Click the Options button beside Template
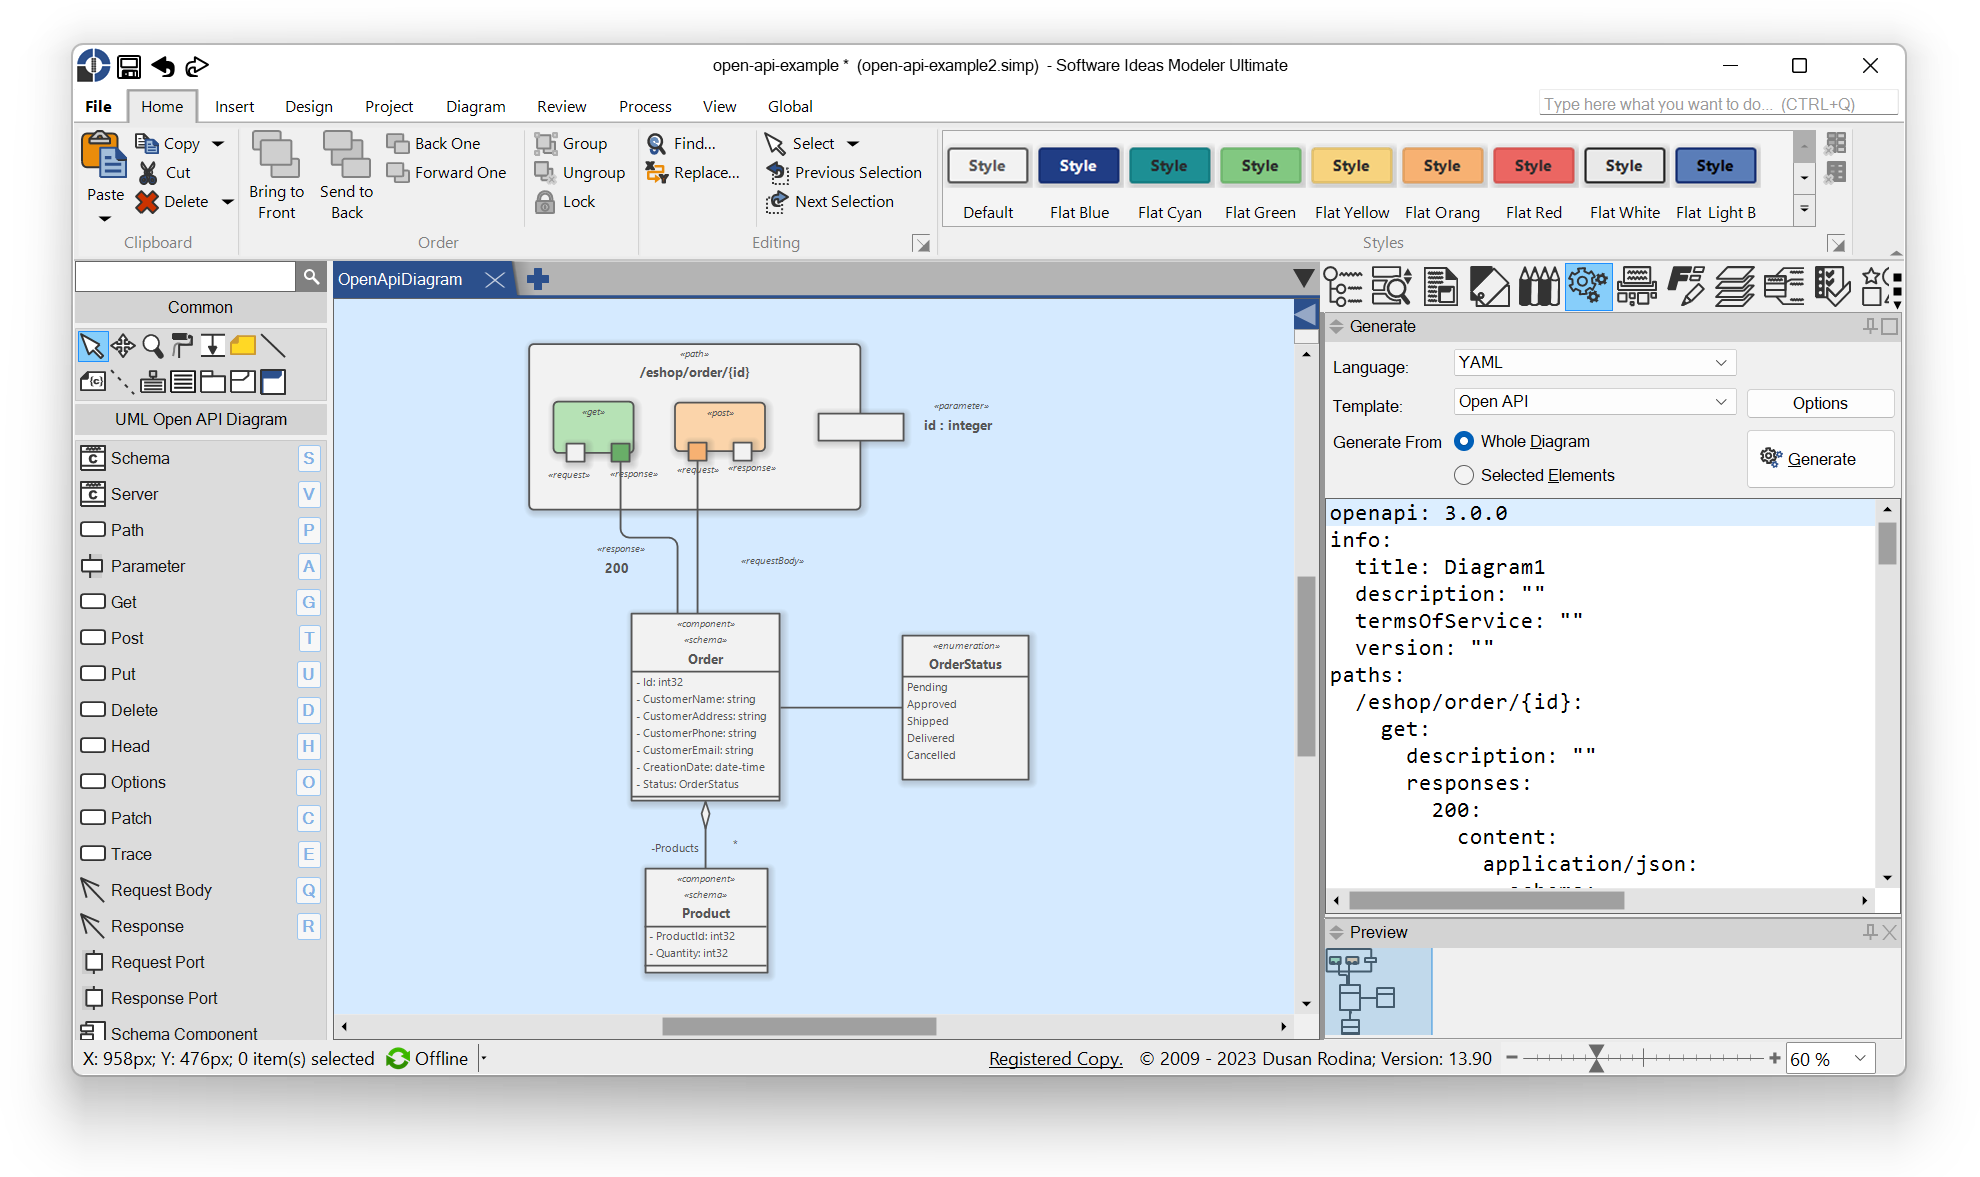 tap(1820, 403)
